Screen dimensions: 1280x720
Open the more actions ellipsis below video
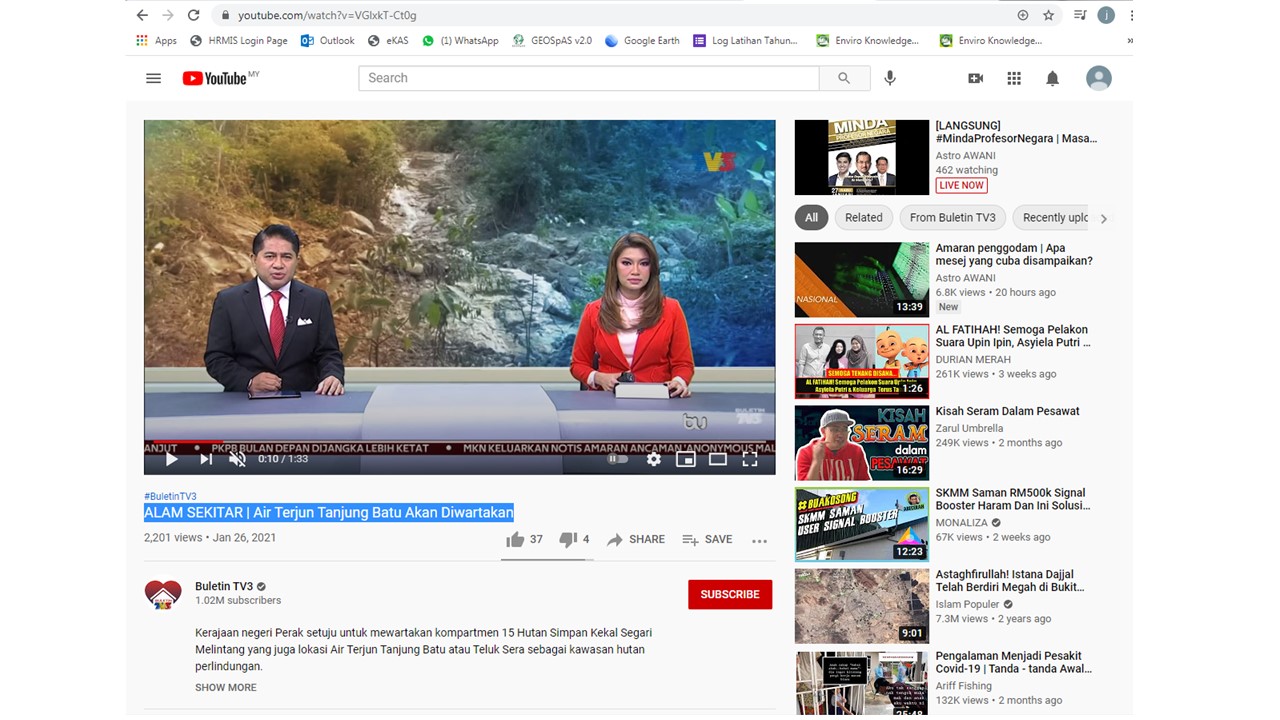[x=760, y=541]
